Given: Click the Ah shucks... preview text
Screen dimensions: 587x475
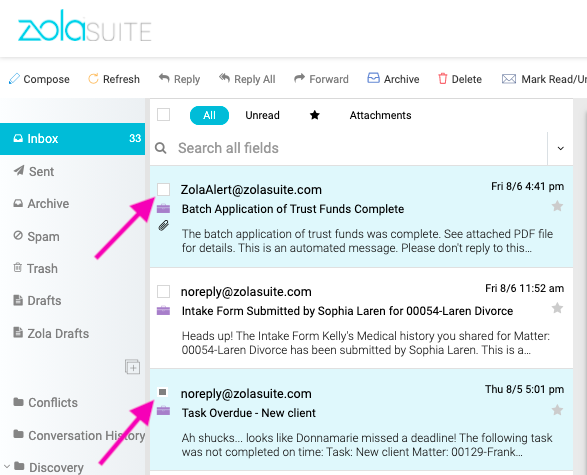Looking at the screenshot, I should (x=367, y=445).
